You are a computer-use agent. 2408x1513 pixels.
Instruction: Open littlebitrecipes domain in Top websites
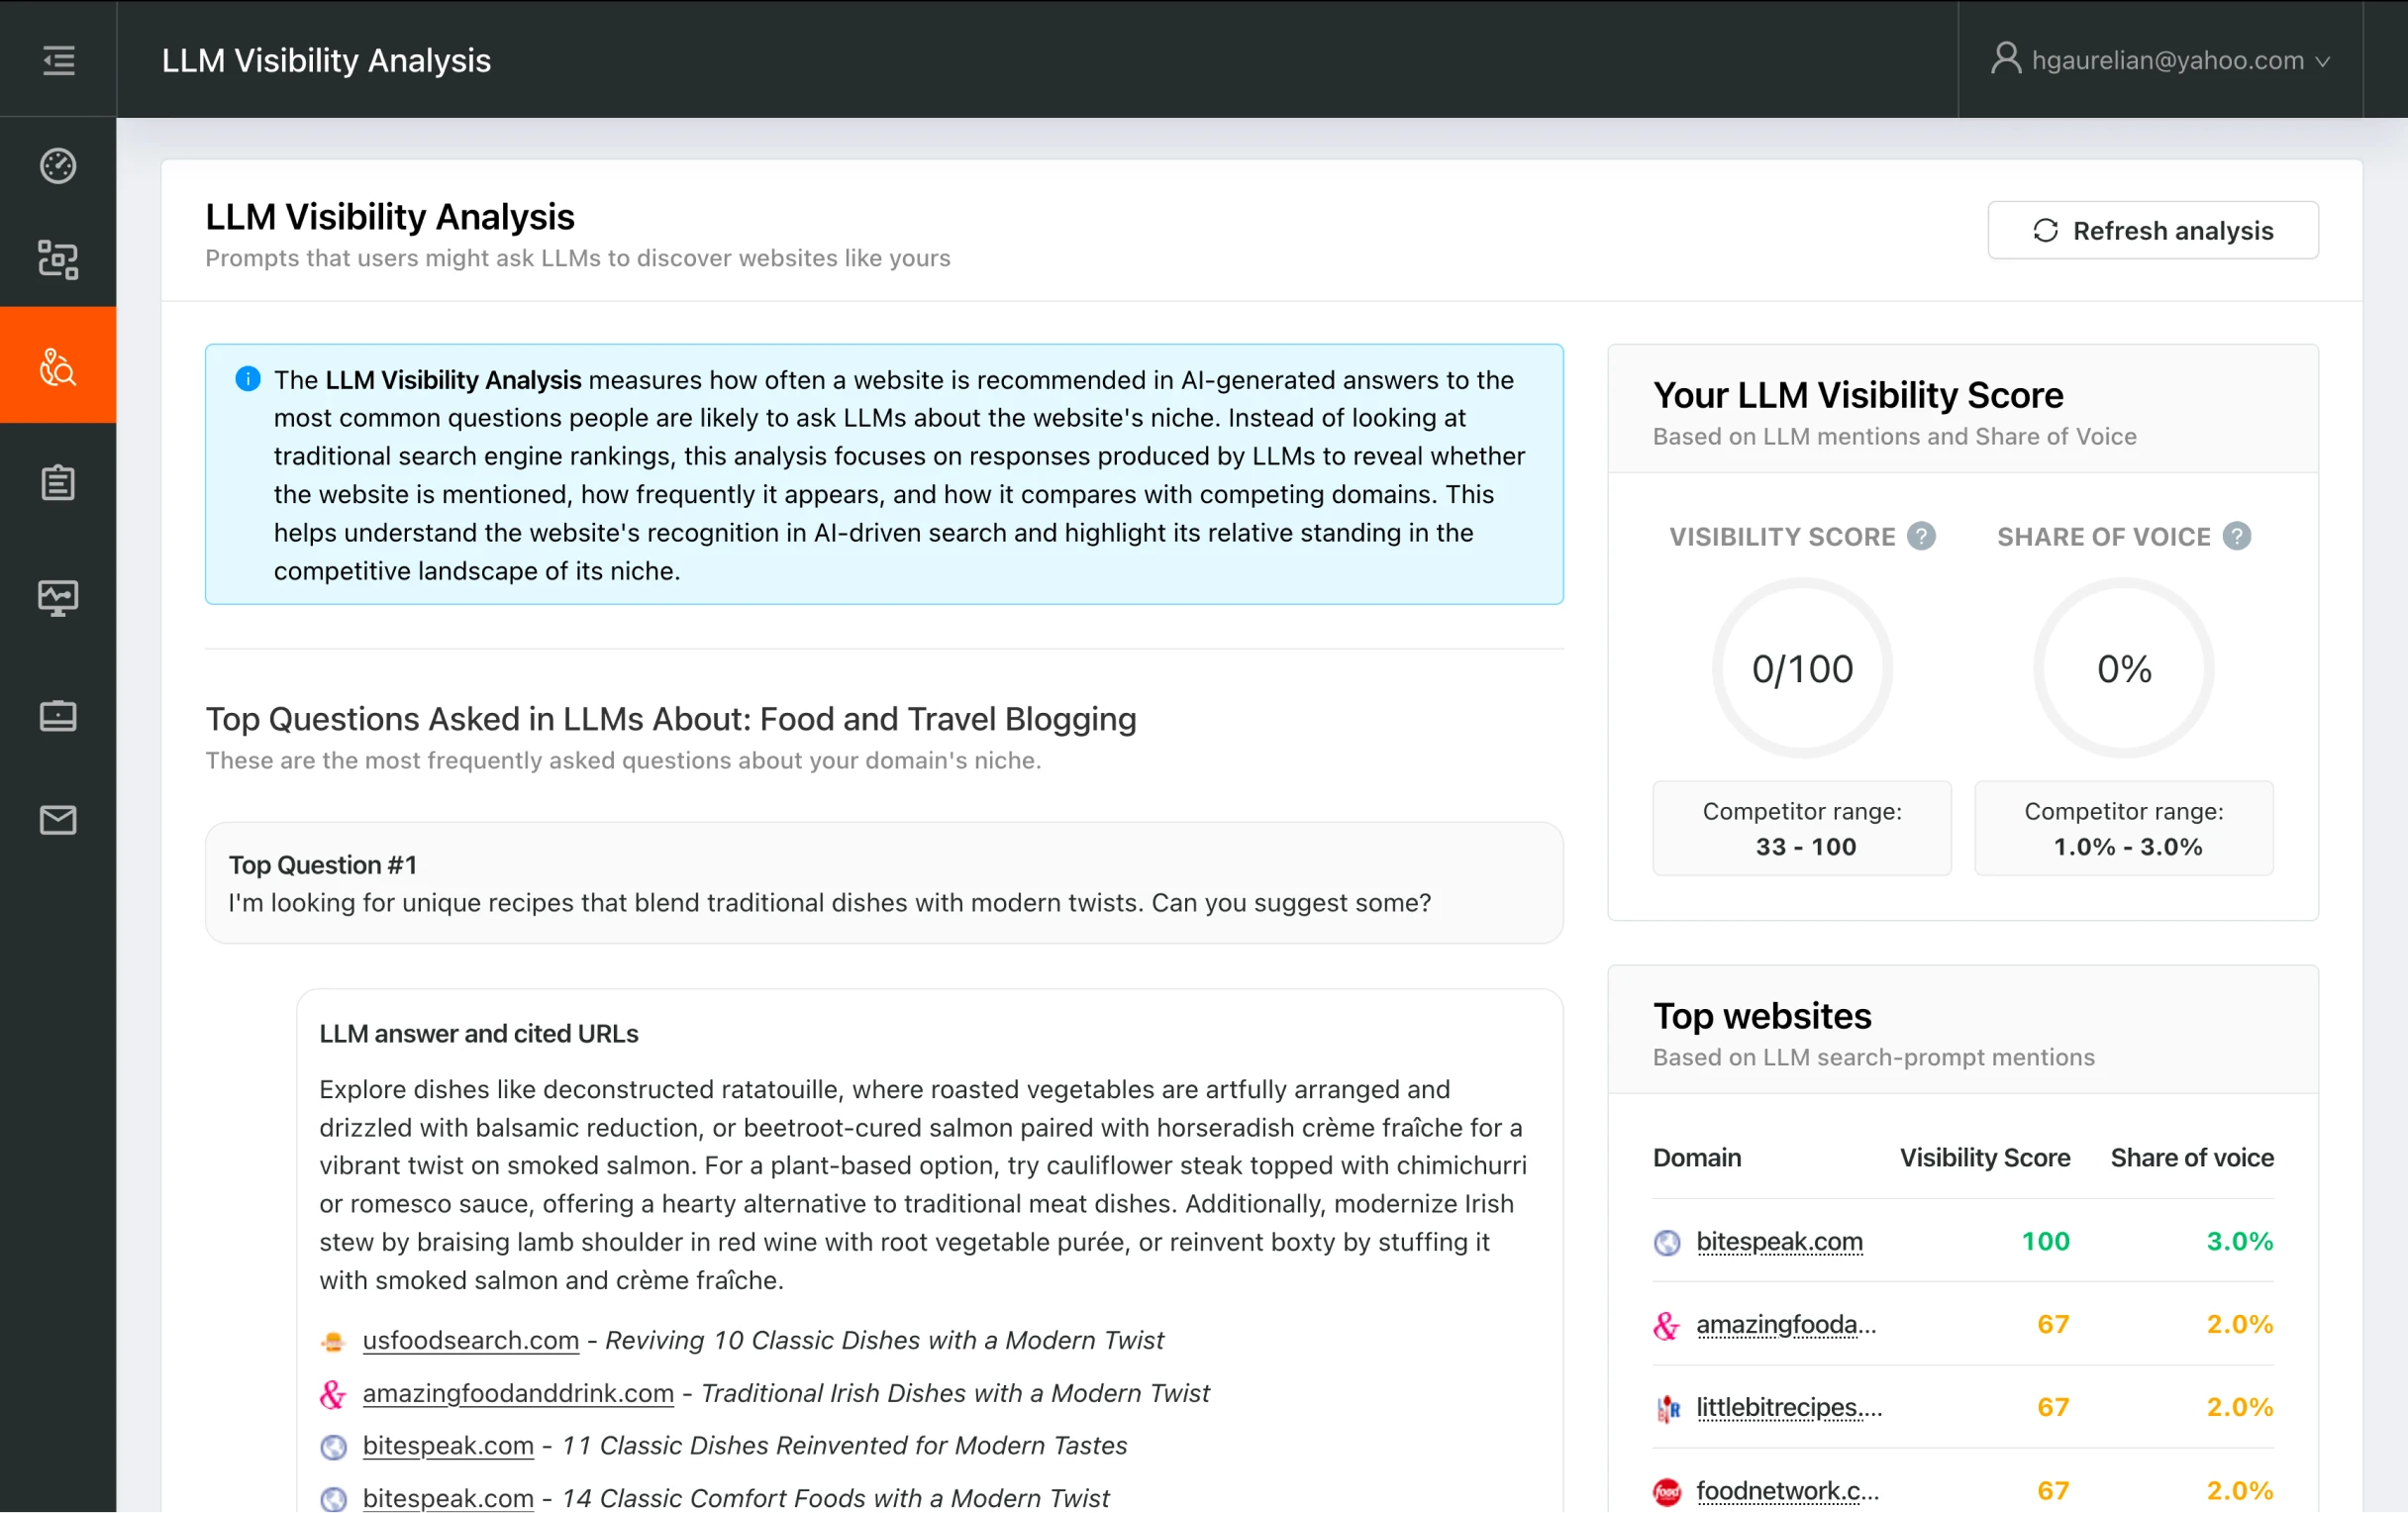[1788, 1407]
